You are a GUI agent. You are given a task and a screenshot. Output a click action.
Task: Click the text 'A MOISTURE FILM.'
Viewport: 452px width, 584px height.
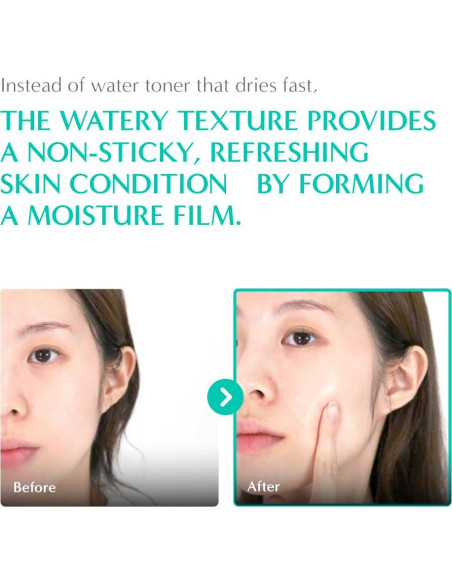tap(121, 215)
